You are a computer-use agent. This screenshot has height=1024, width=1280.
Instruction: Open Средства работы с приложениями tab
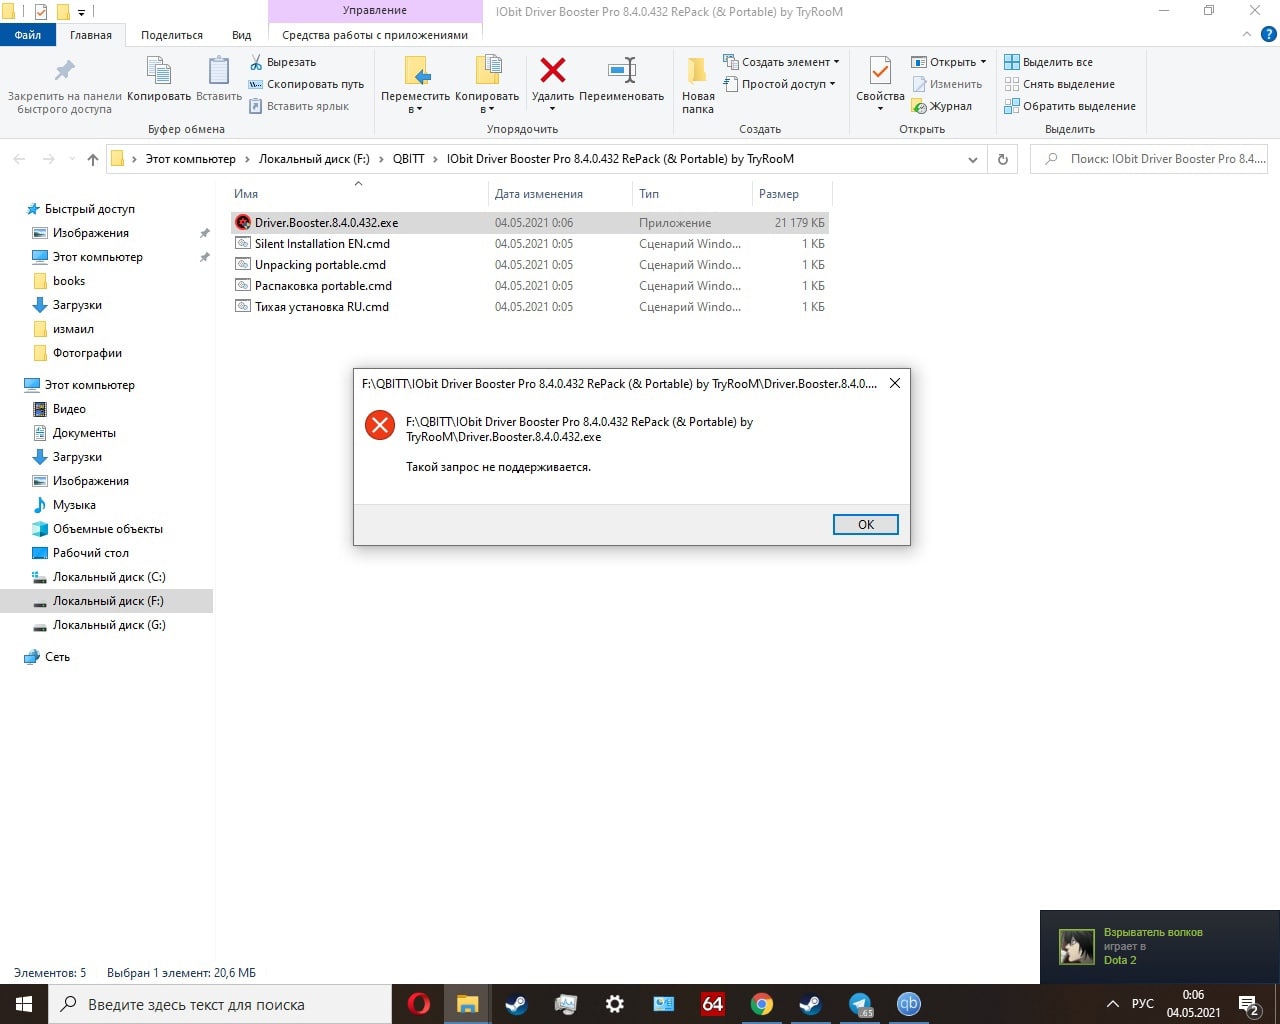tap(375, 35)
